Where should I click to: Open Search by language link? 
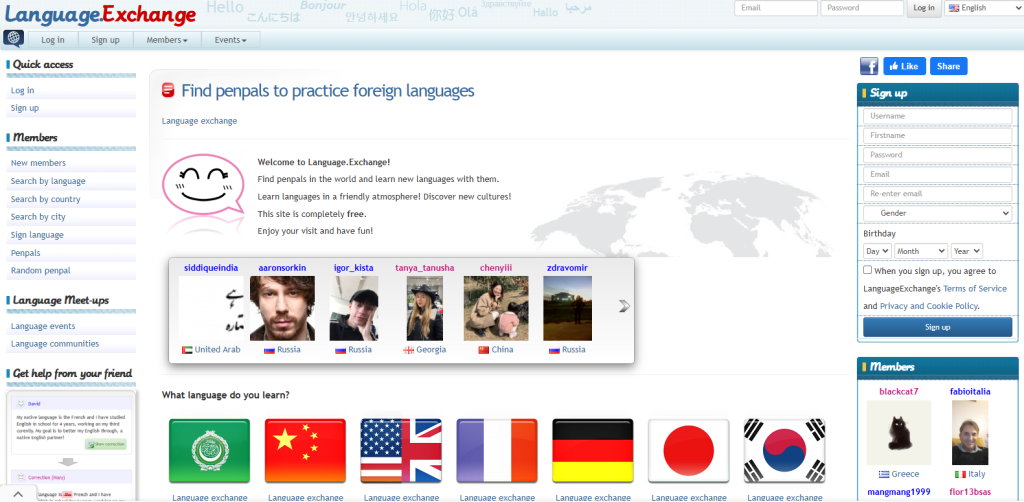(x=48, y=181)
